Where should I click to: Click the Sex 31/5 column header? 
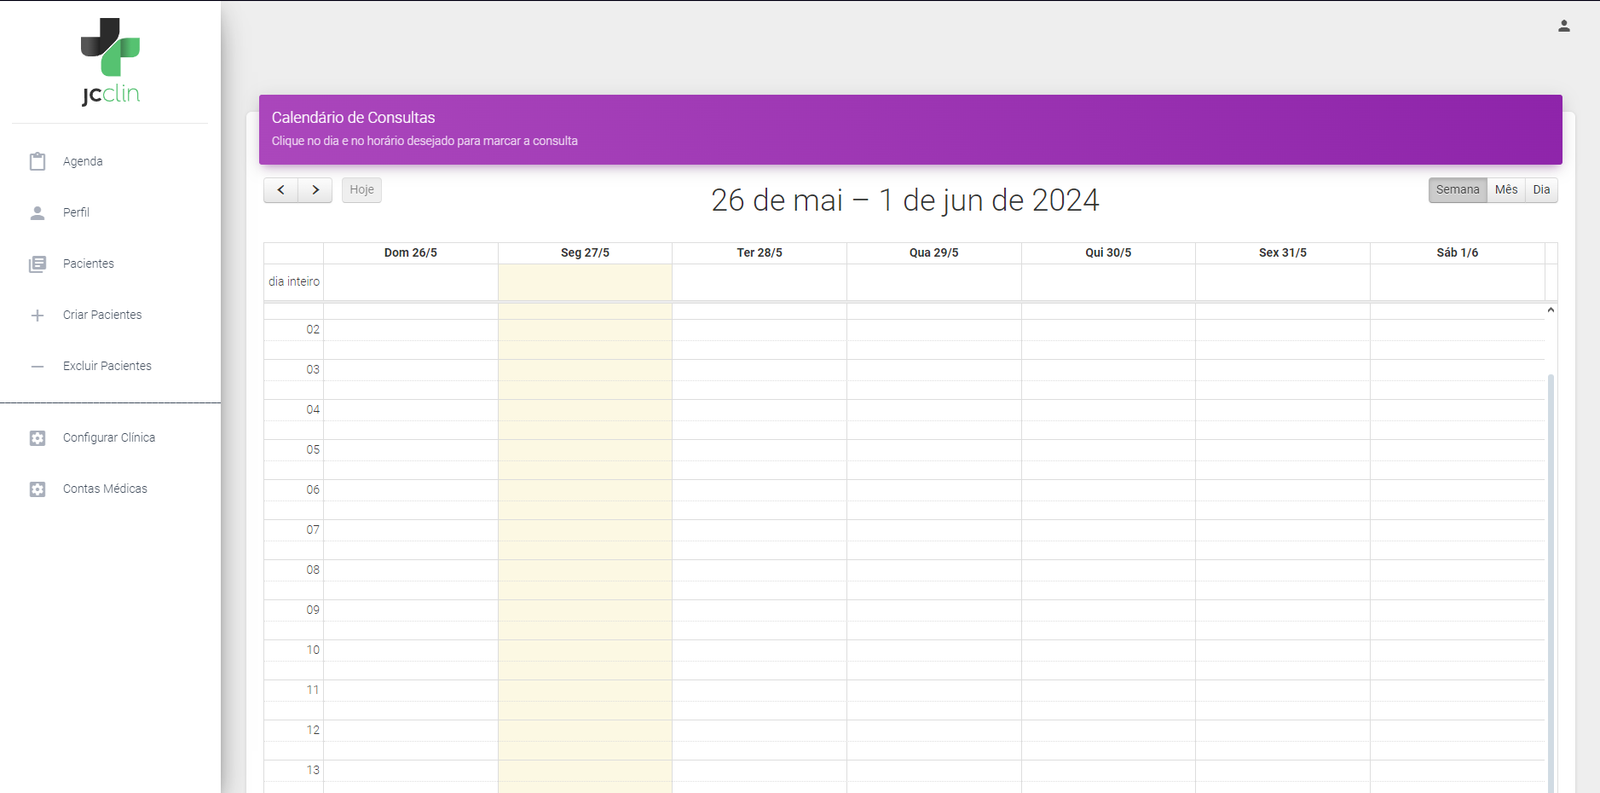(1283, 253)
